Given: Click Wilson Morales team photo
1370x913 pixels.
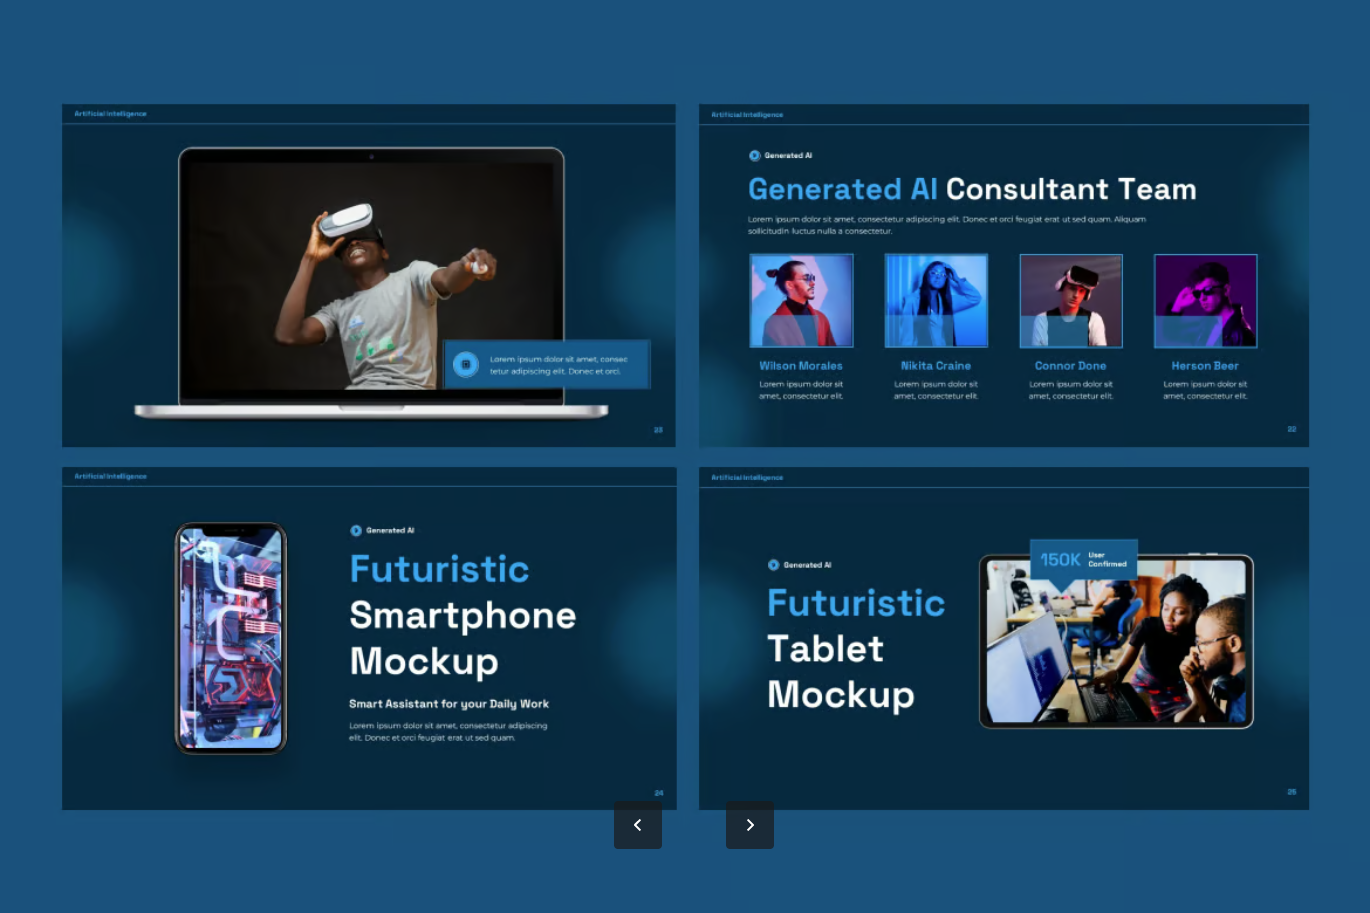Looking at the screenshot, I should pyautogui.click(x=801, y=300).
